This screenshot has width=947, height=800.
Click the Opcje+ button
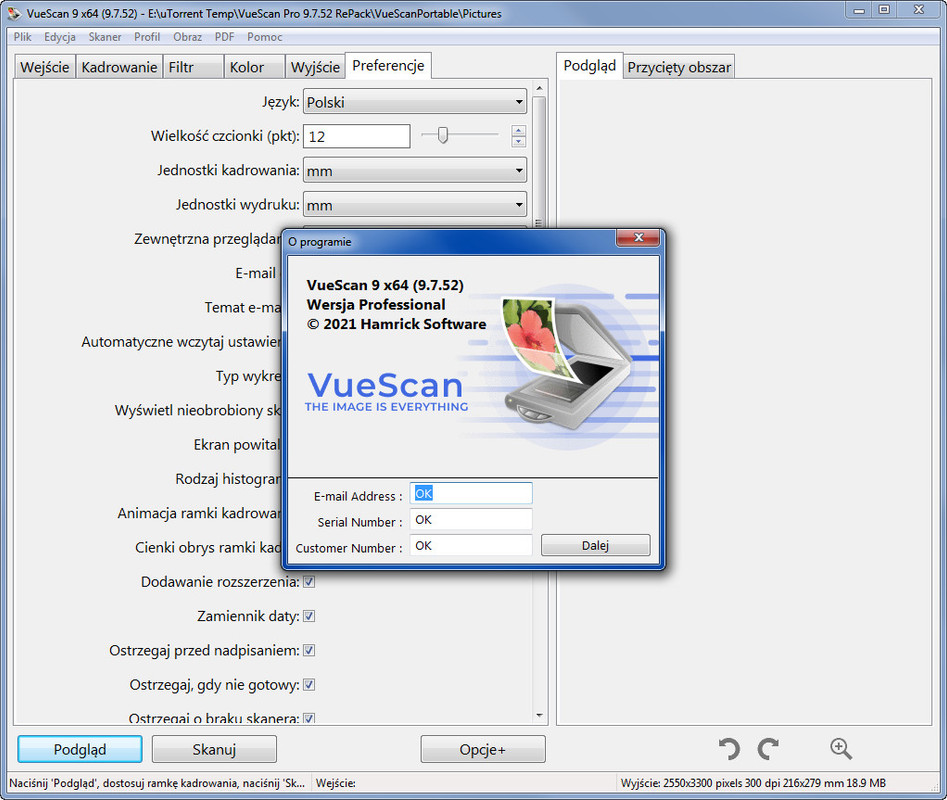483,749
